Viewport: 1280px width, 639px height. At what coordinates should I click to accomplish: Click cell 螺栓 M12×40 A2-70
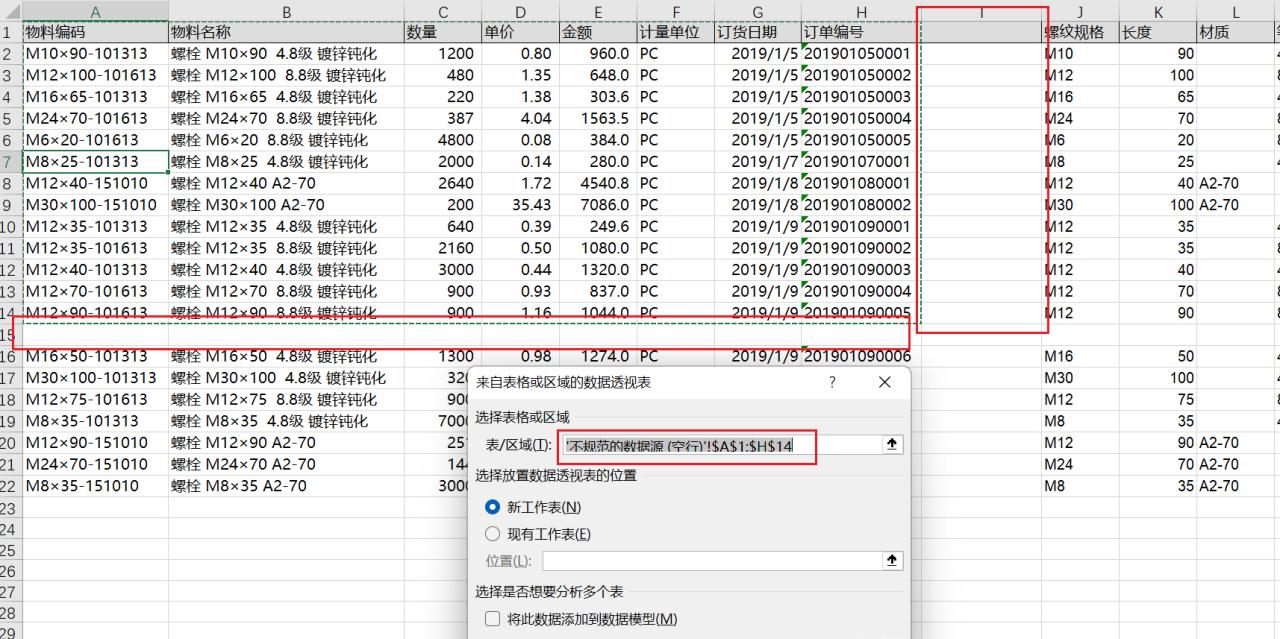click(286, 183)
